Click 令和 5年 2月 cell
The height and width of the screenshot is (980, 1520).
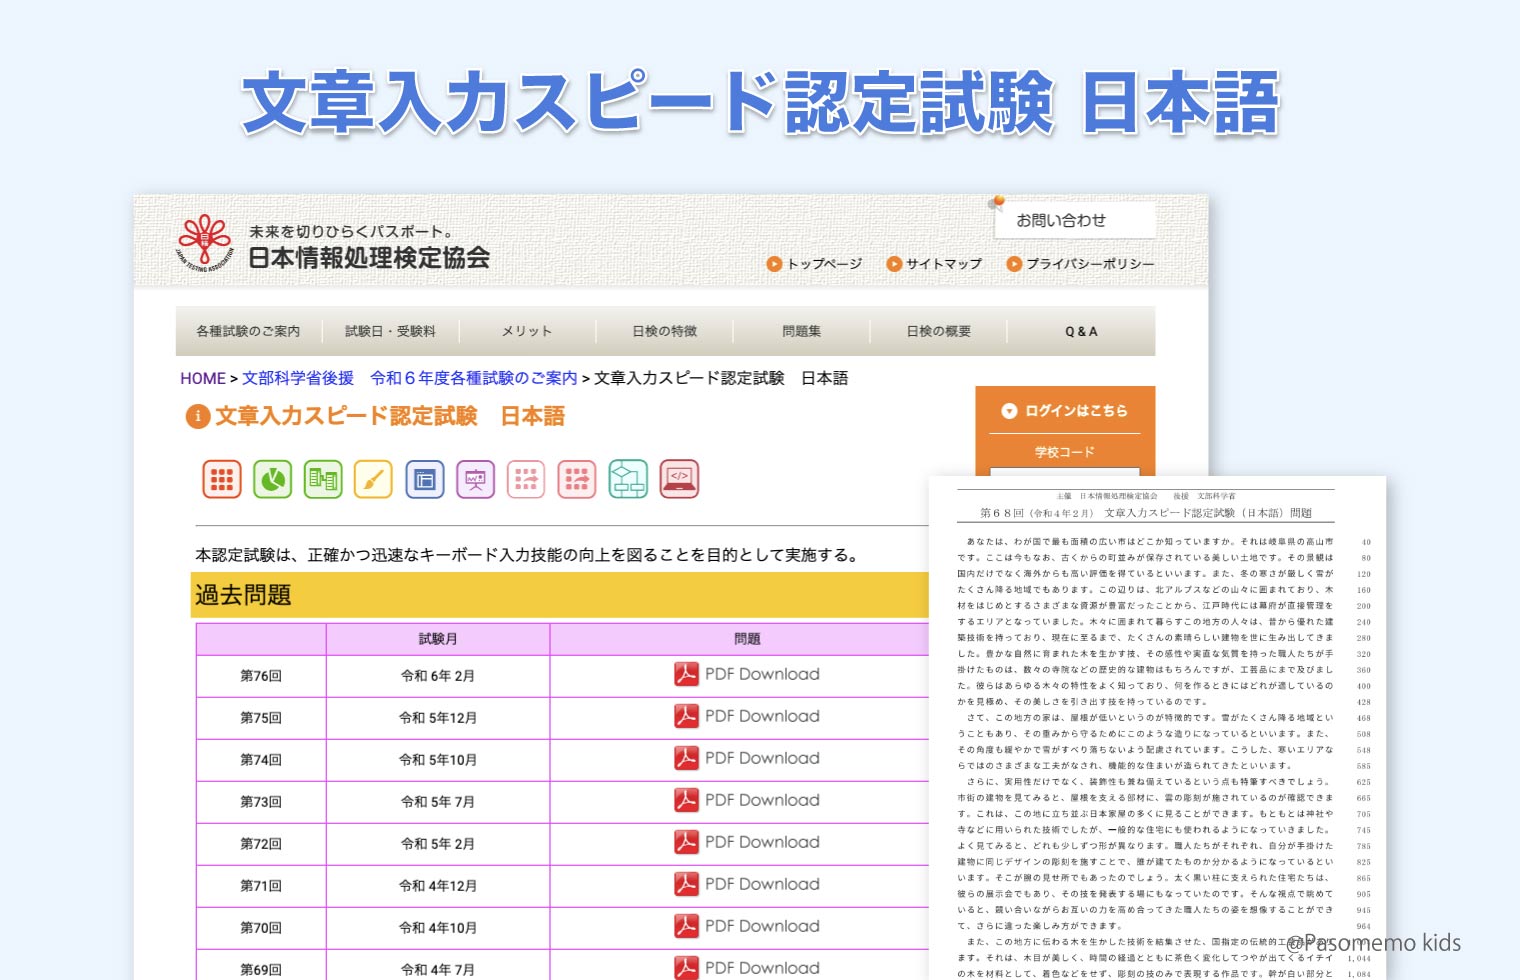(438, 844)
